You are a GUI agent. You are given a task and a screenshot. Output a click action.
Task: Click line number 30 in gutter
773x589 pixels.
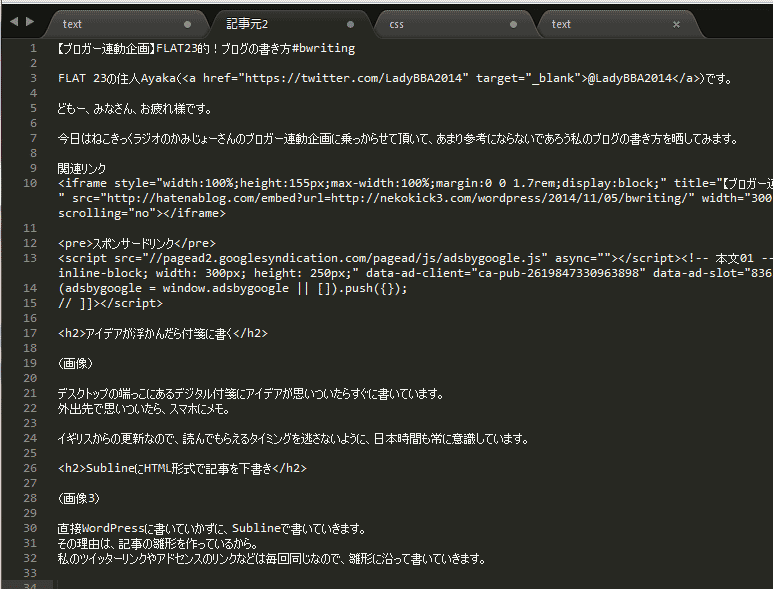30,528
